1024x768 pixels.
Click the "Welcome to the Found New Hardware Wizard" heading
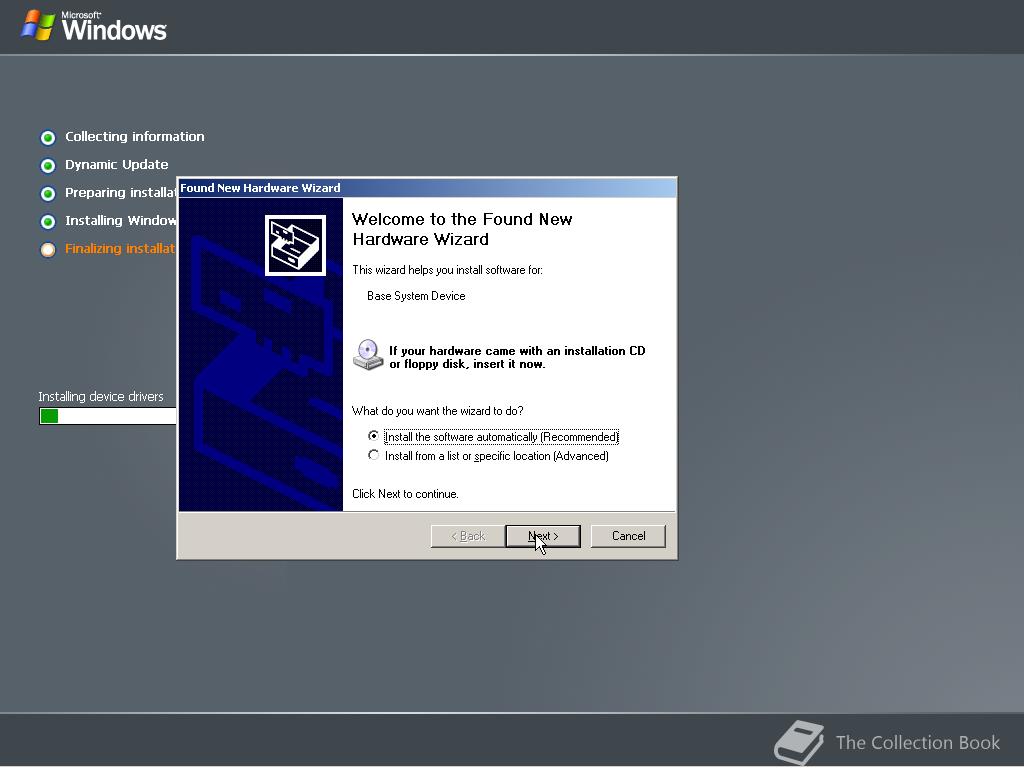tap(462, 229)
